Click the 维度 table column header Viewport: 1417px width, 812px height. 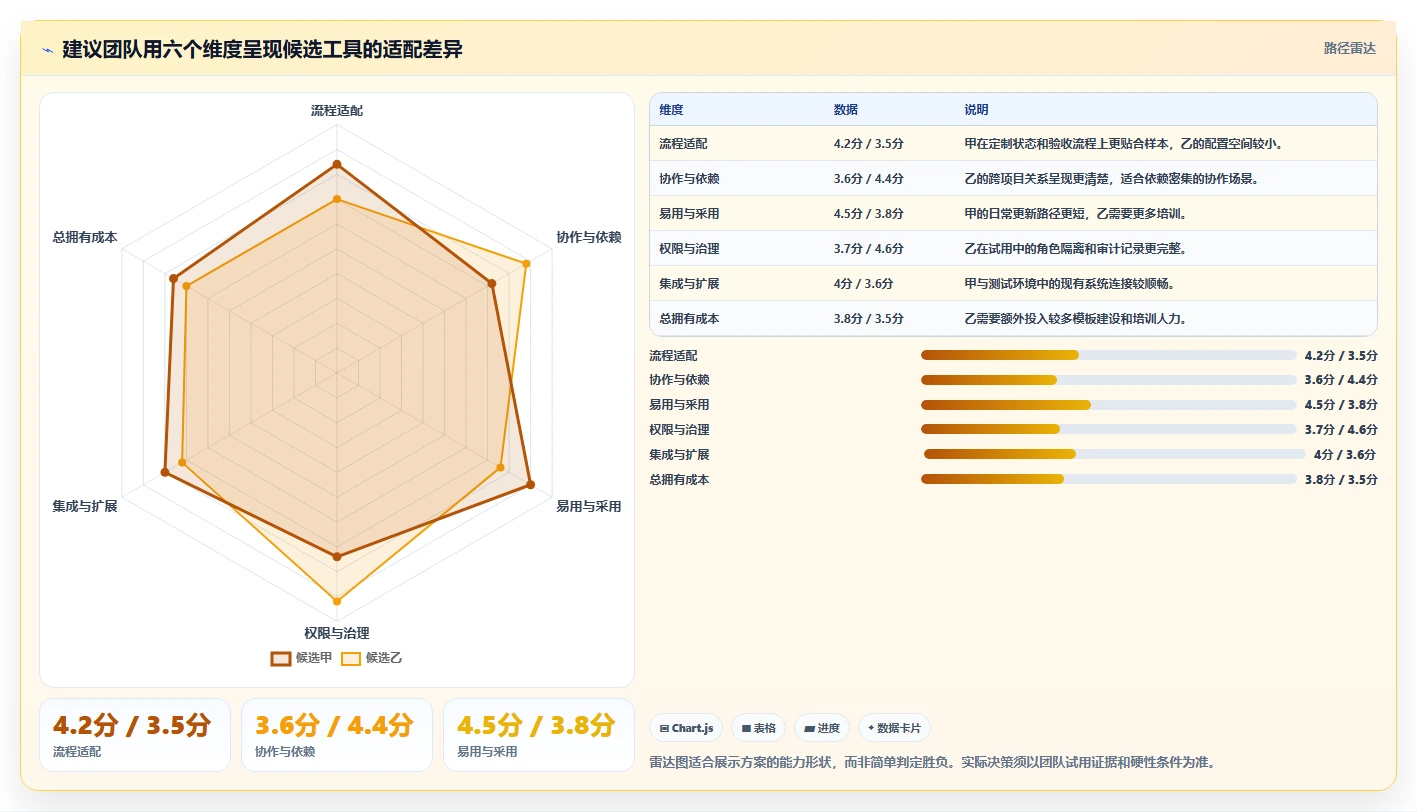[737, 109]
